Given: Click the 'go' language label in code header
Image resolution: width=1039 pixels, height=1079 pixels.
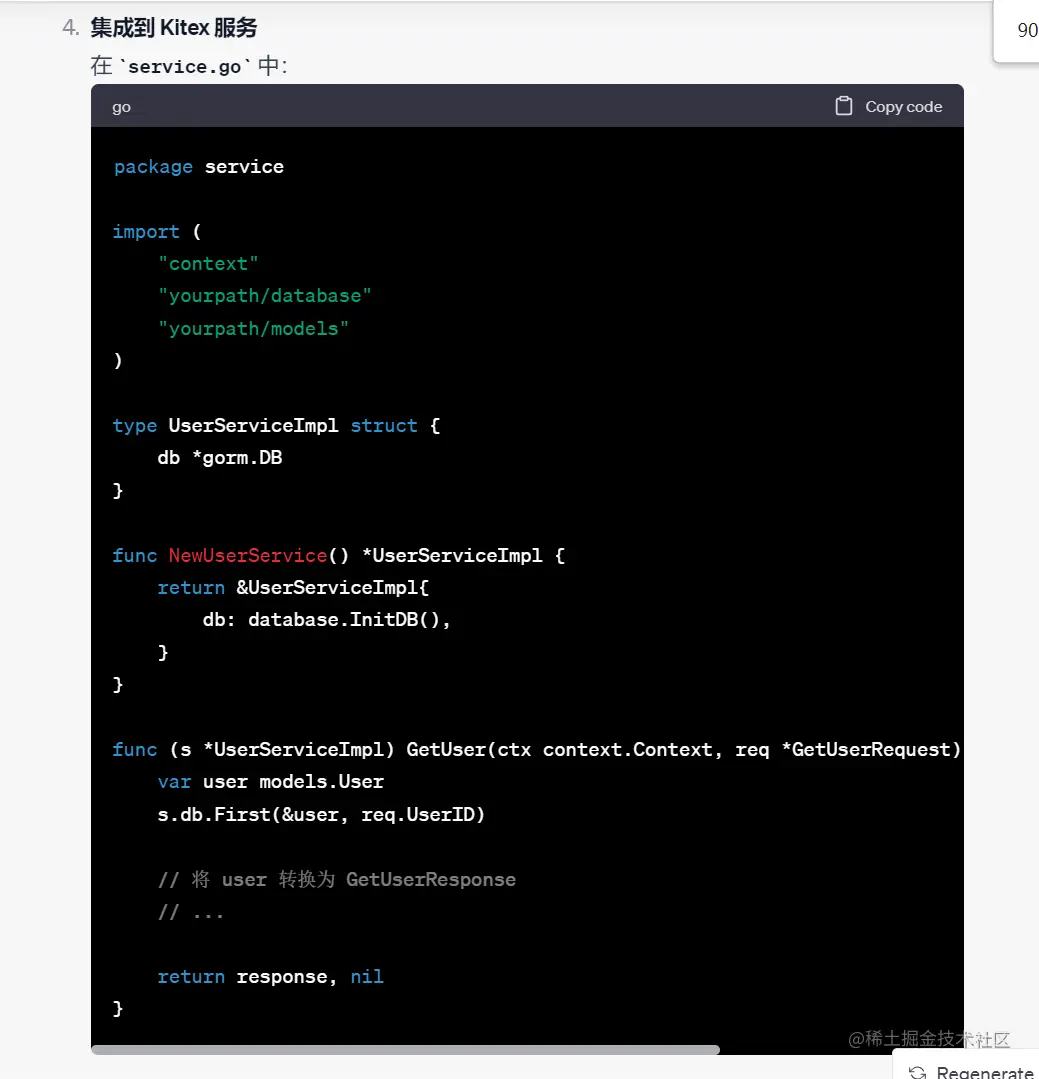Looking at the screenshot, I should (x=121, y=107).
